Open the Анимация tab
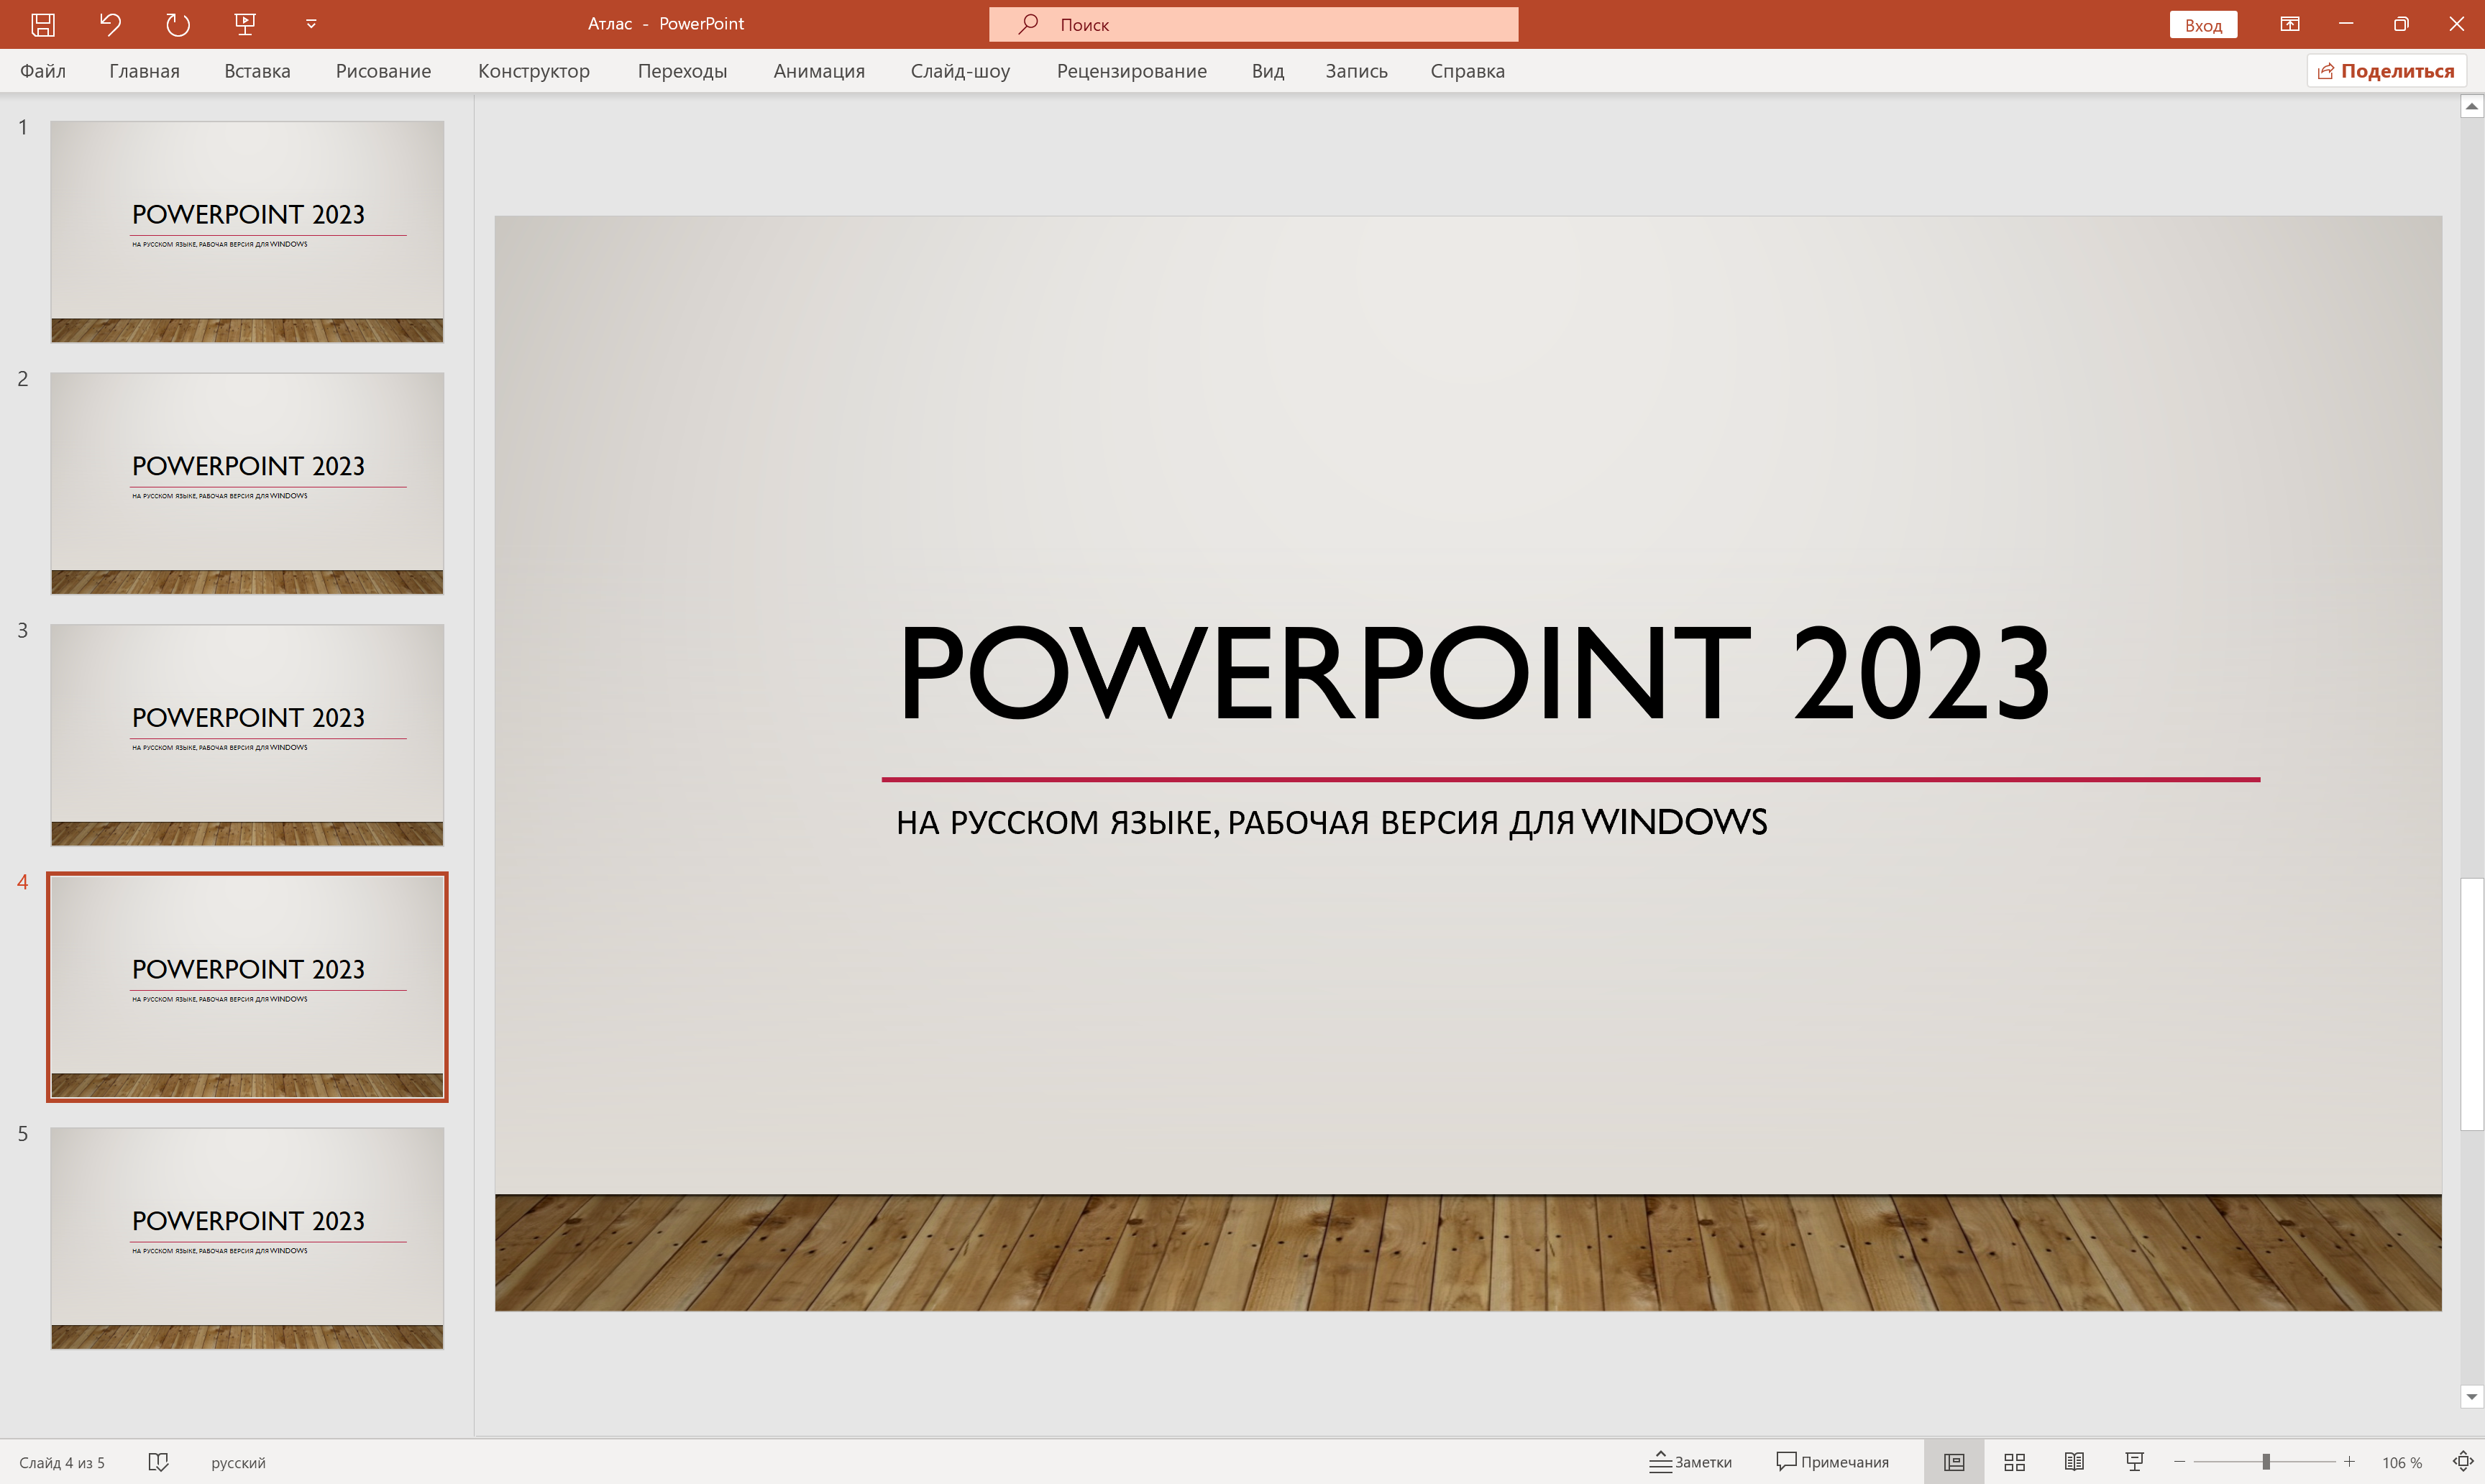 coord(818,71)
